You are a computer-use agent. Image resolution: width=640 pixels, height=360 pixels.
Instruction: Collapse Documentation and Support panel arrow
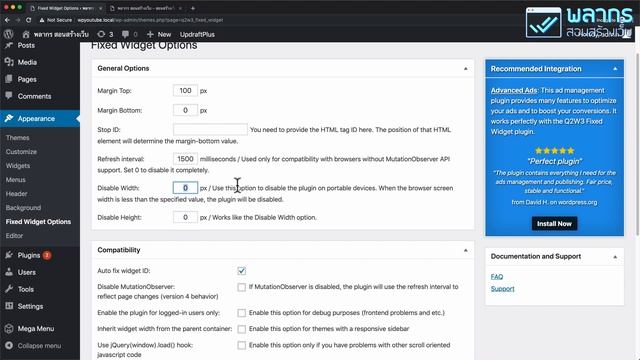[615, 257]
